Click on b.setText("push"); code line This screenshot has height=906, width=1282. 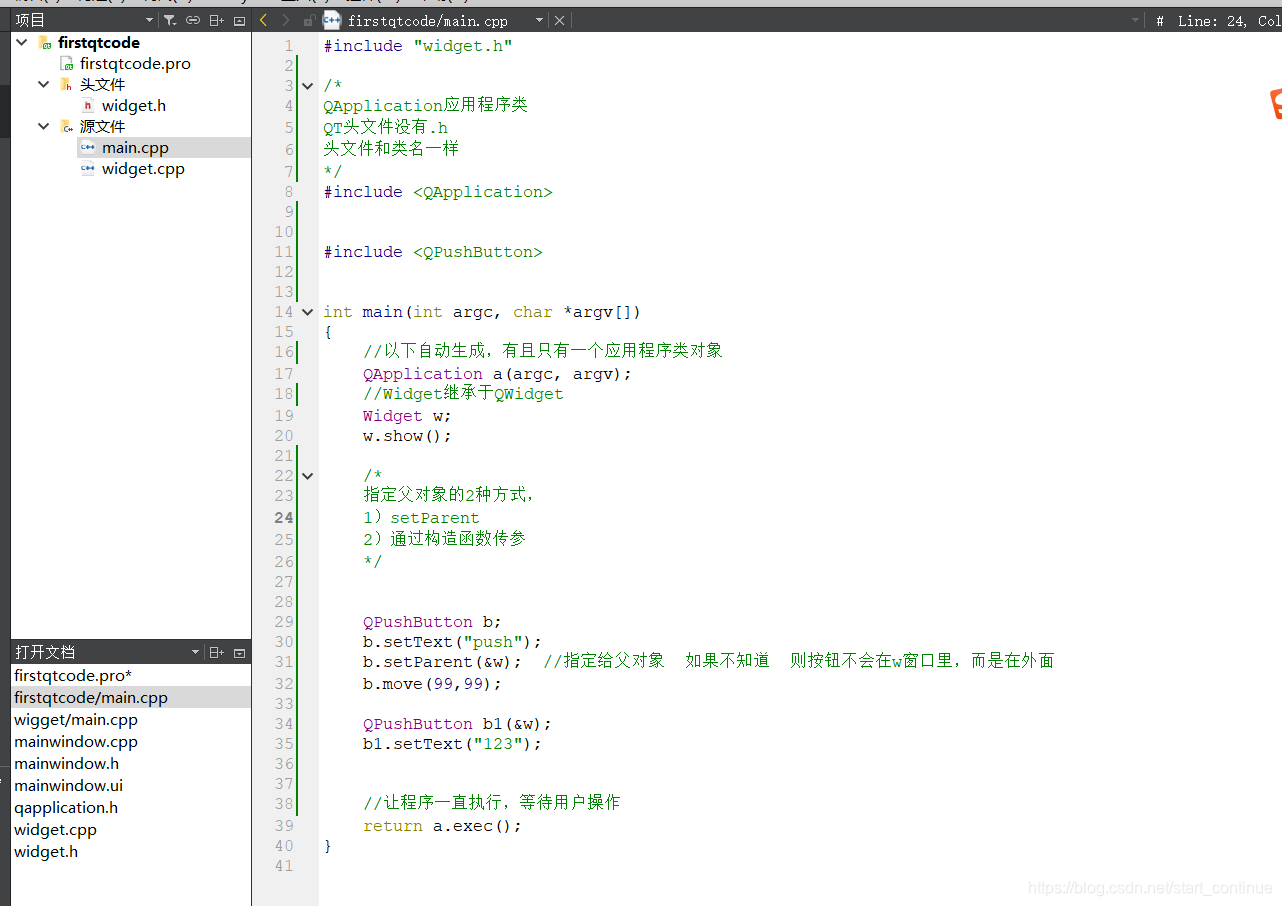(x=453, y=642)
